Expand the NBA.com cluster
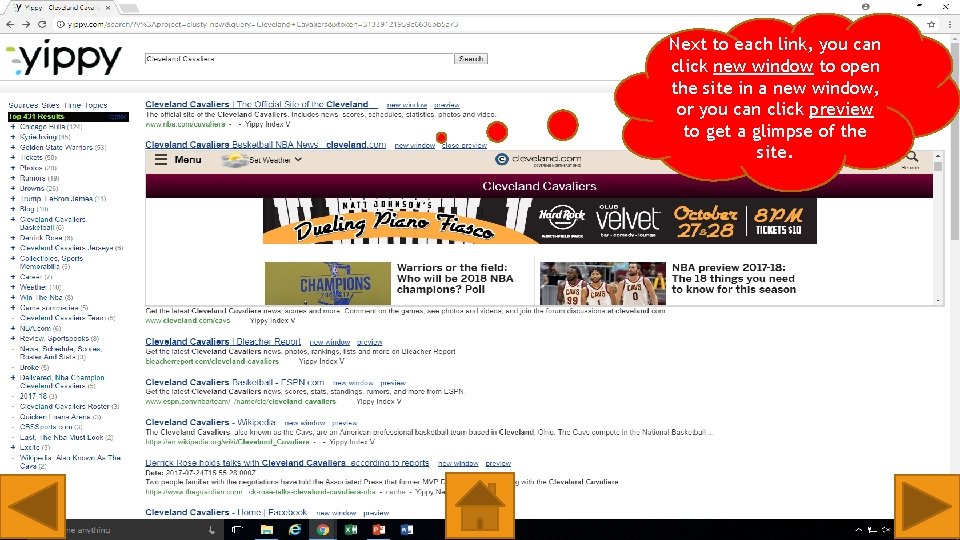This screenshot has height=540, width=960. click(13, 328)
